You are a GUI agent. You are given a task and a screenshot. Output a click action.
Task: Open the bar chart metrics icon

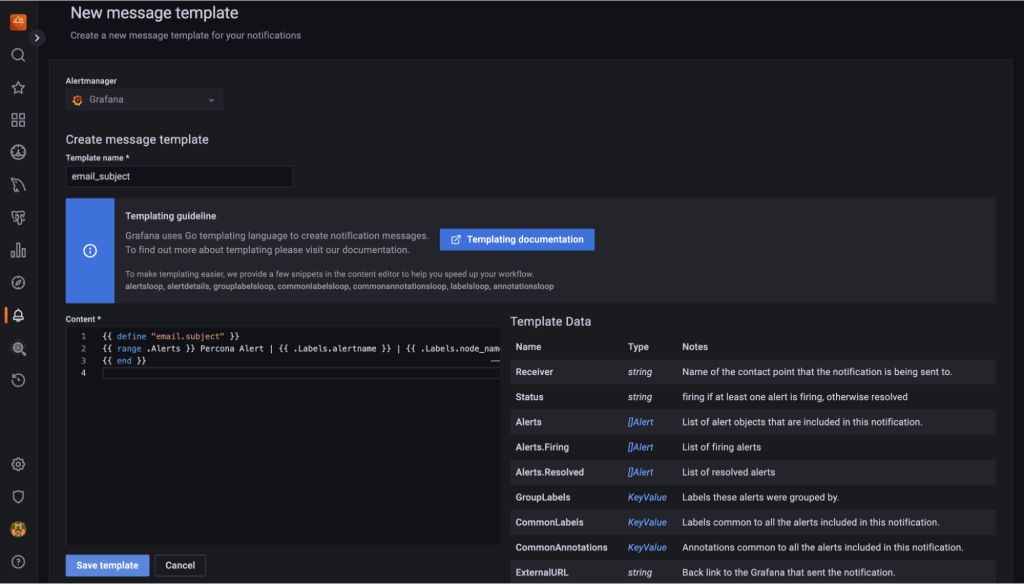pyautogui.click(x=17, y=250)
